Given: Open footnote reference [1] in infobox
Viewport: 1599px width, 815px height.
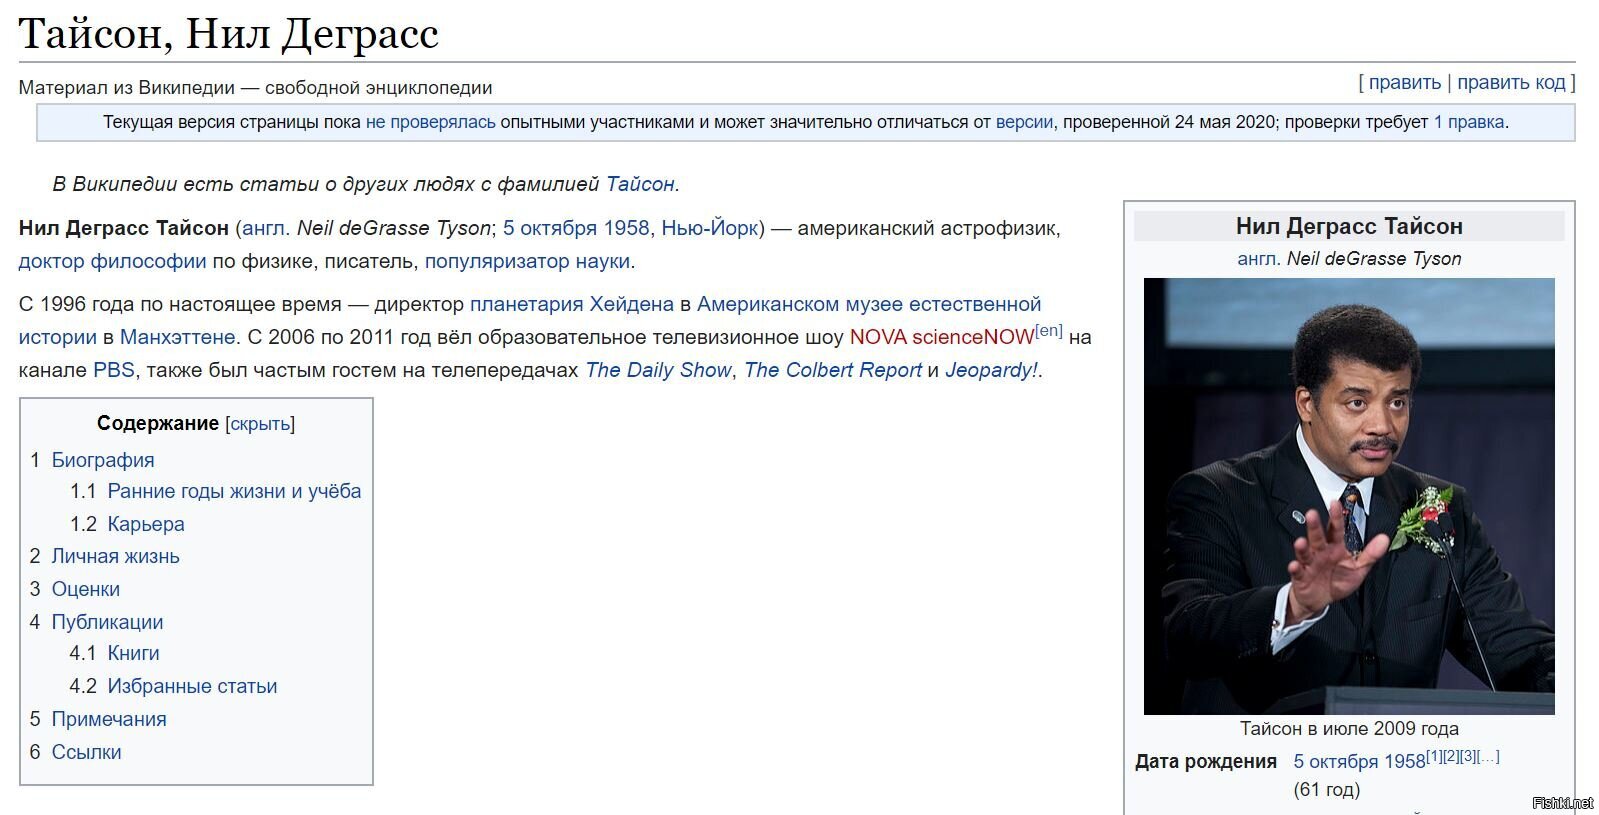Looking at the screenshot, I should click(1434, 756).
